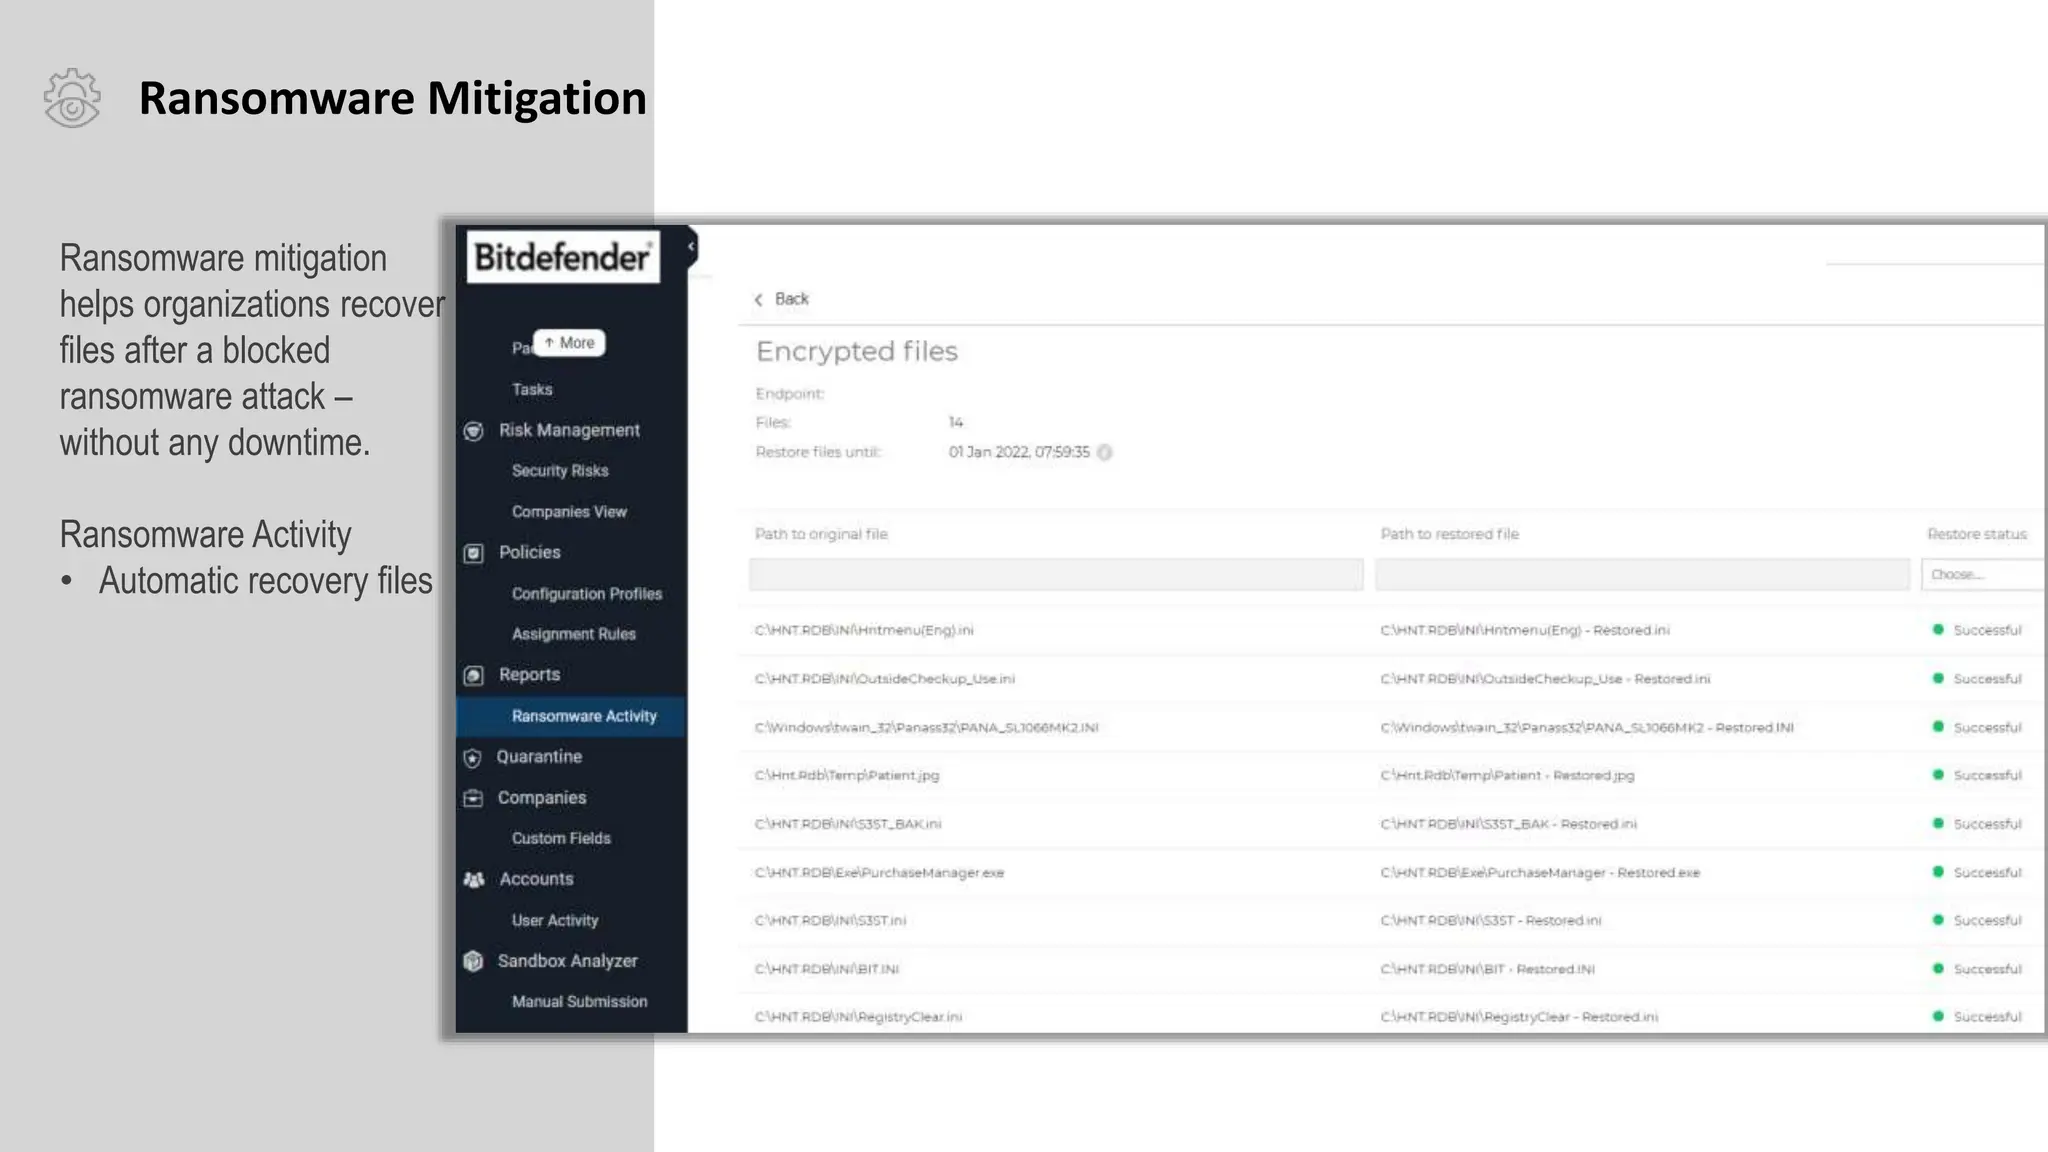The height and width of the screenshot is (1152, 2048).
Task: Open the Risk Management section
Action: click(569, 430)
